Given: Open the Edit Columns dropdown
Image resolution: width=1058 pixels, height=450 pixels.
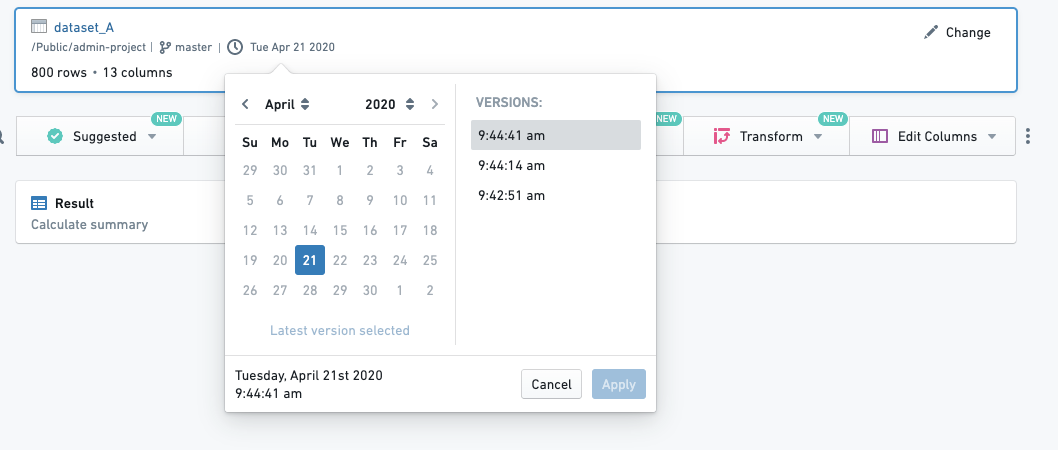Looking at the screenshot, I should (x=932, y=136).
